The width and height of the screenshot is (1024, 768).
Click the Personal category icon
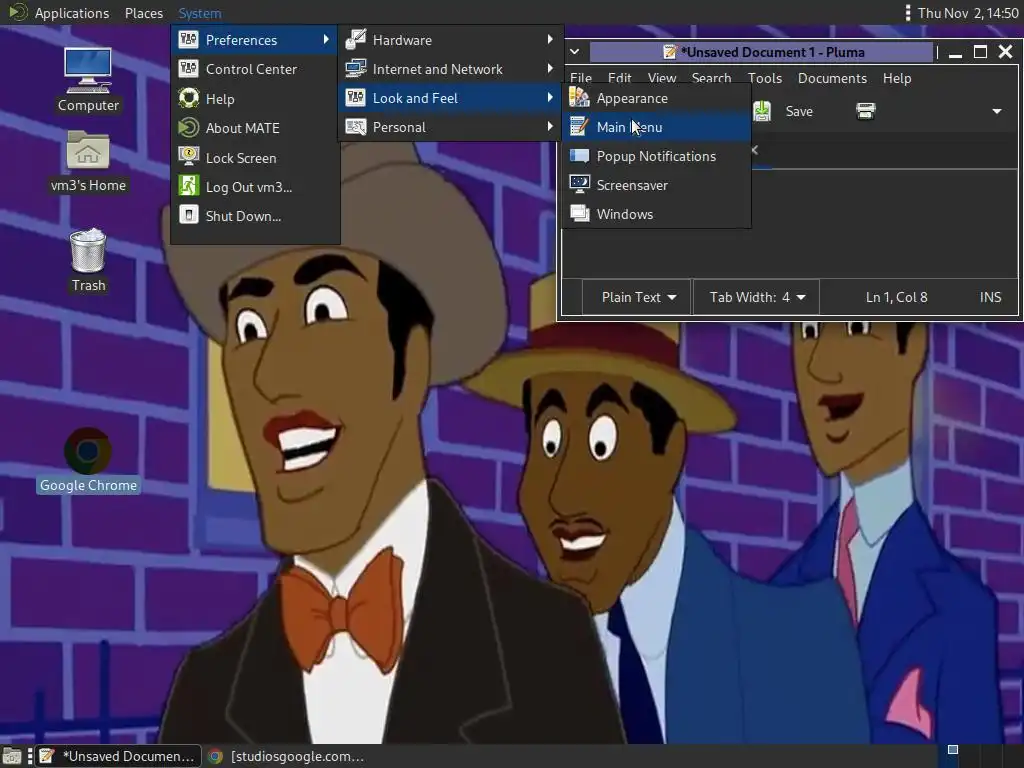click(x=356, y=127)
